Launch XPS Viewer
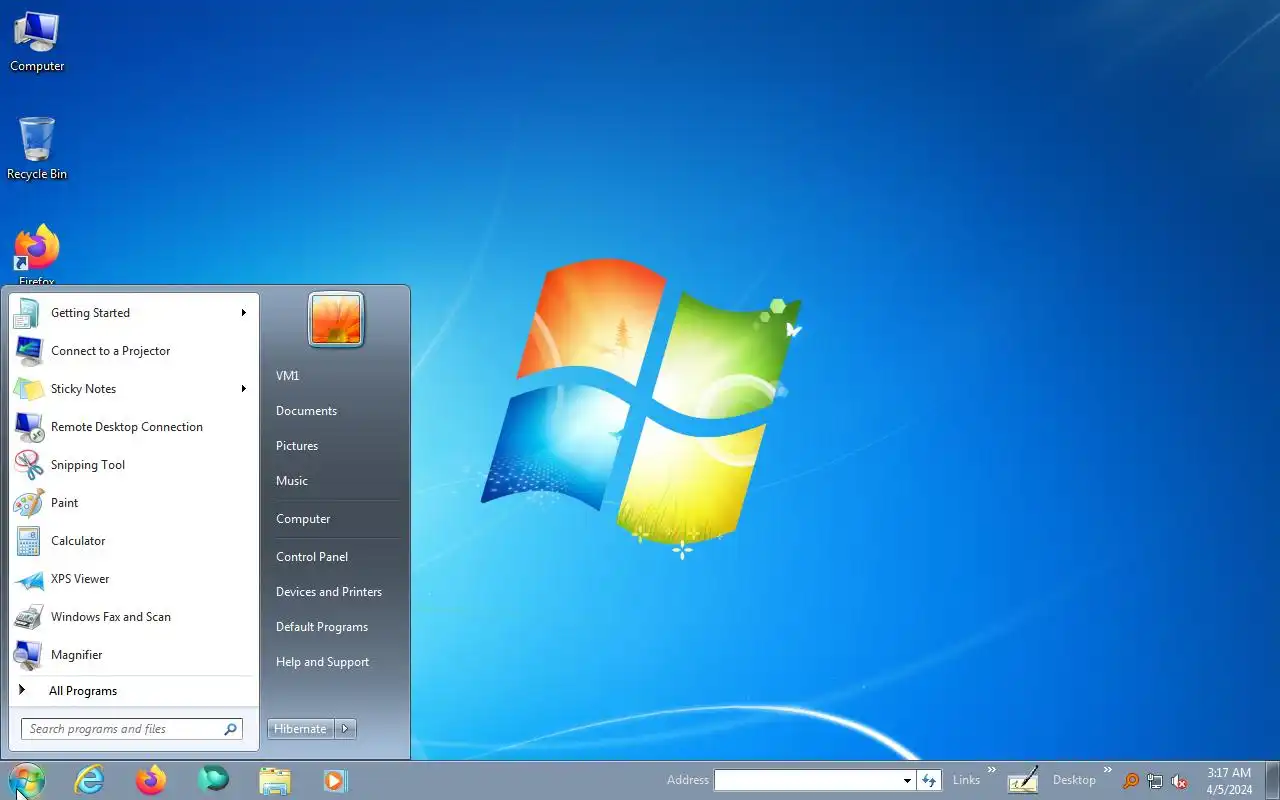 (x=134, y=579)
